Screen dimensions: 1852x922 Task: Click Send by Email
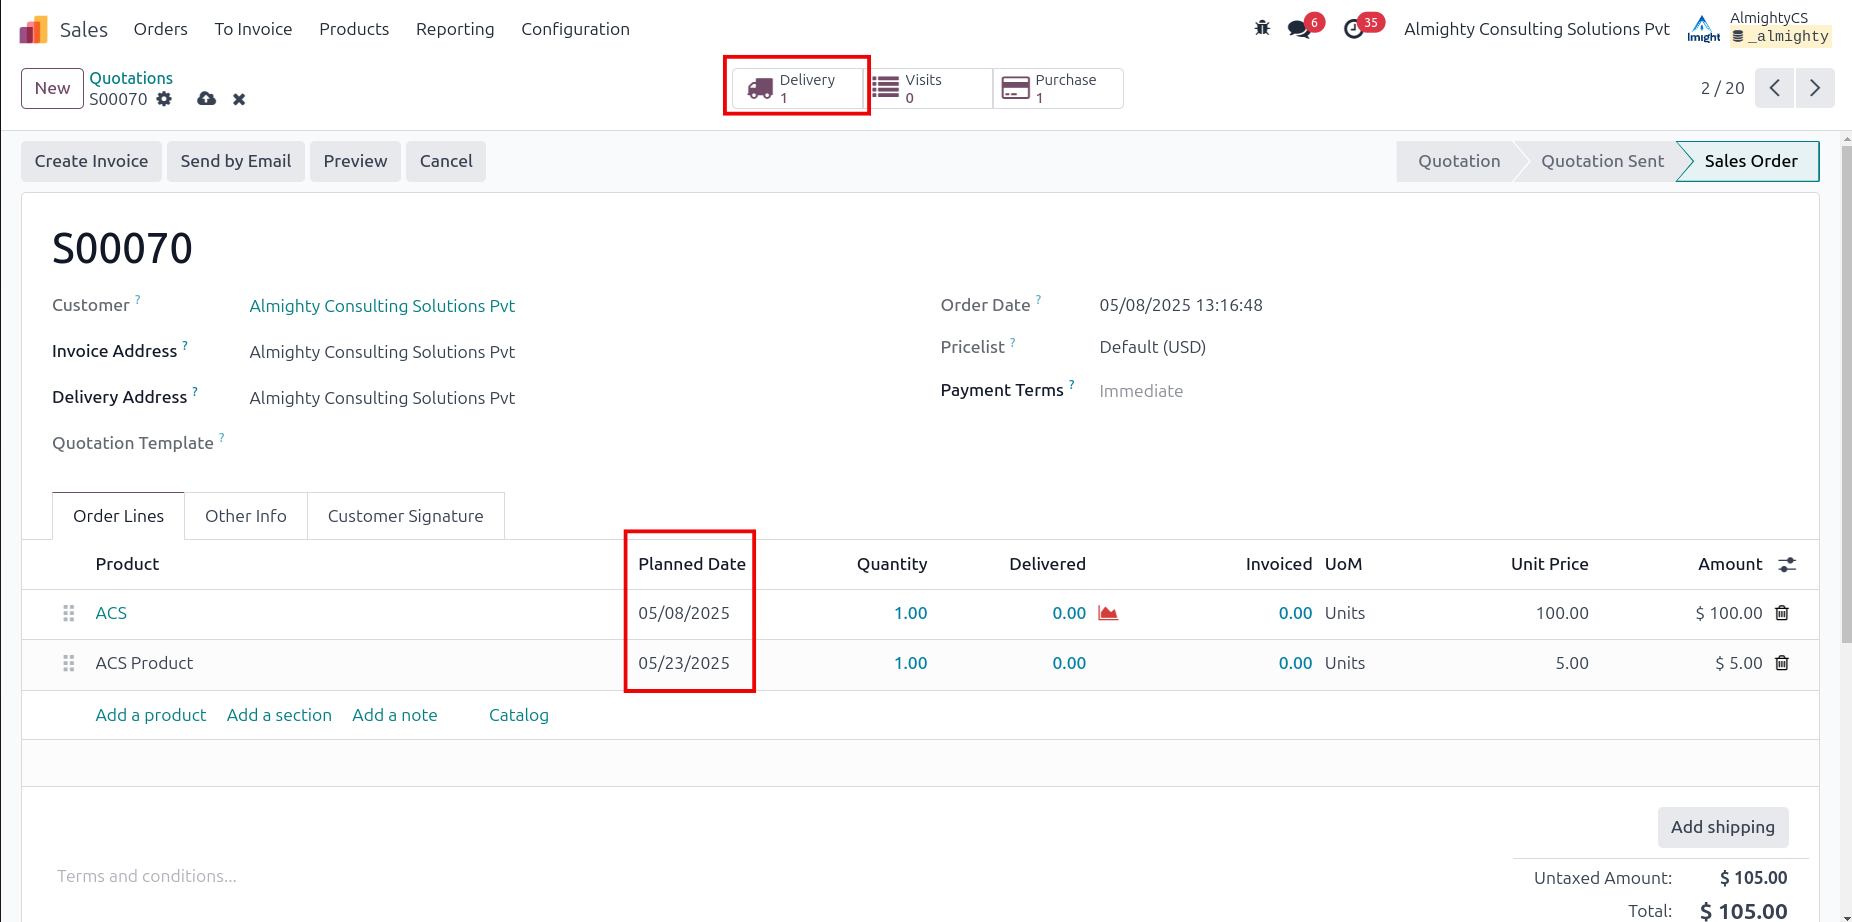click(x=236, y=161)
